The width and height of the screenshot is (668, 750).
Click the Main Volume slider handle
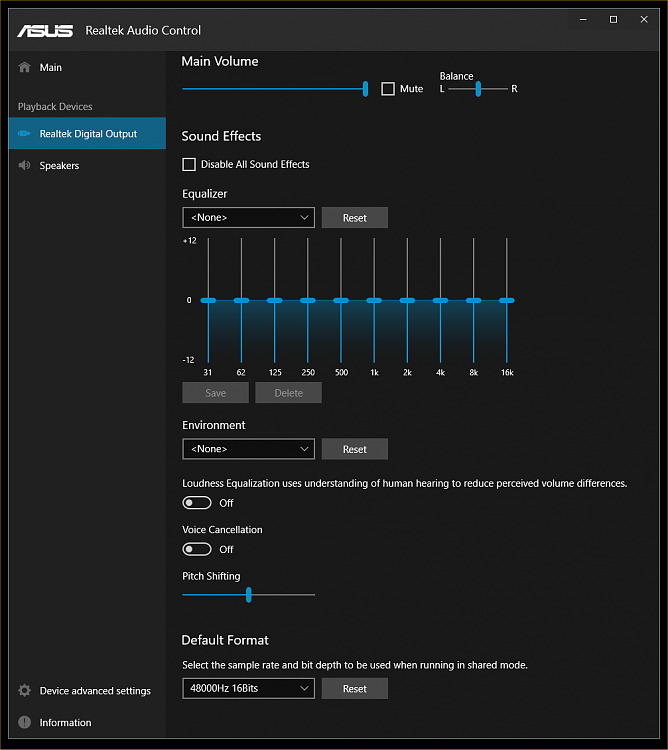pos(365,88)
